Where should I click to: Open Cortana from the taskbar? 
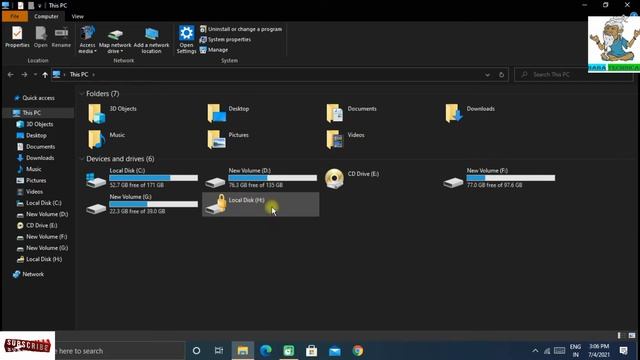click(196, 351)
